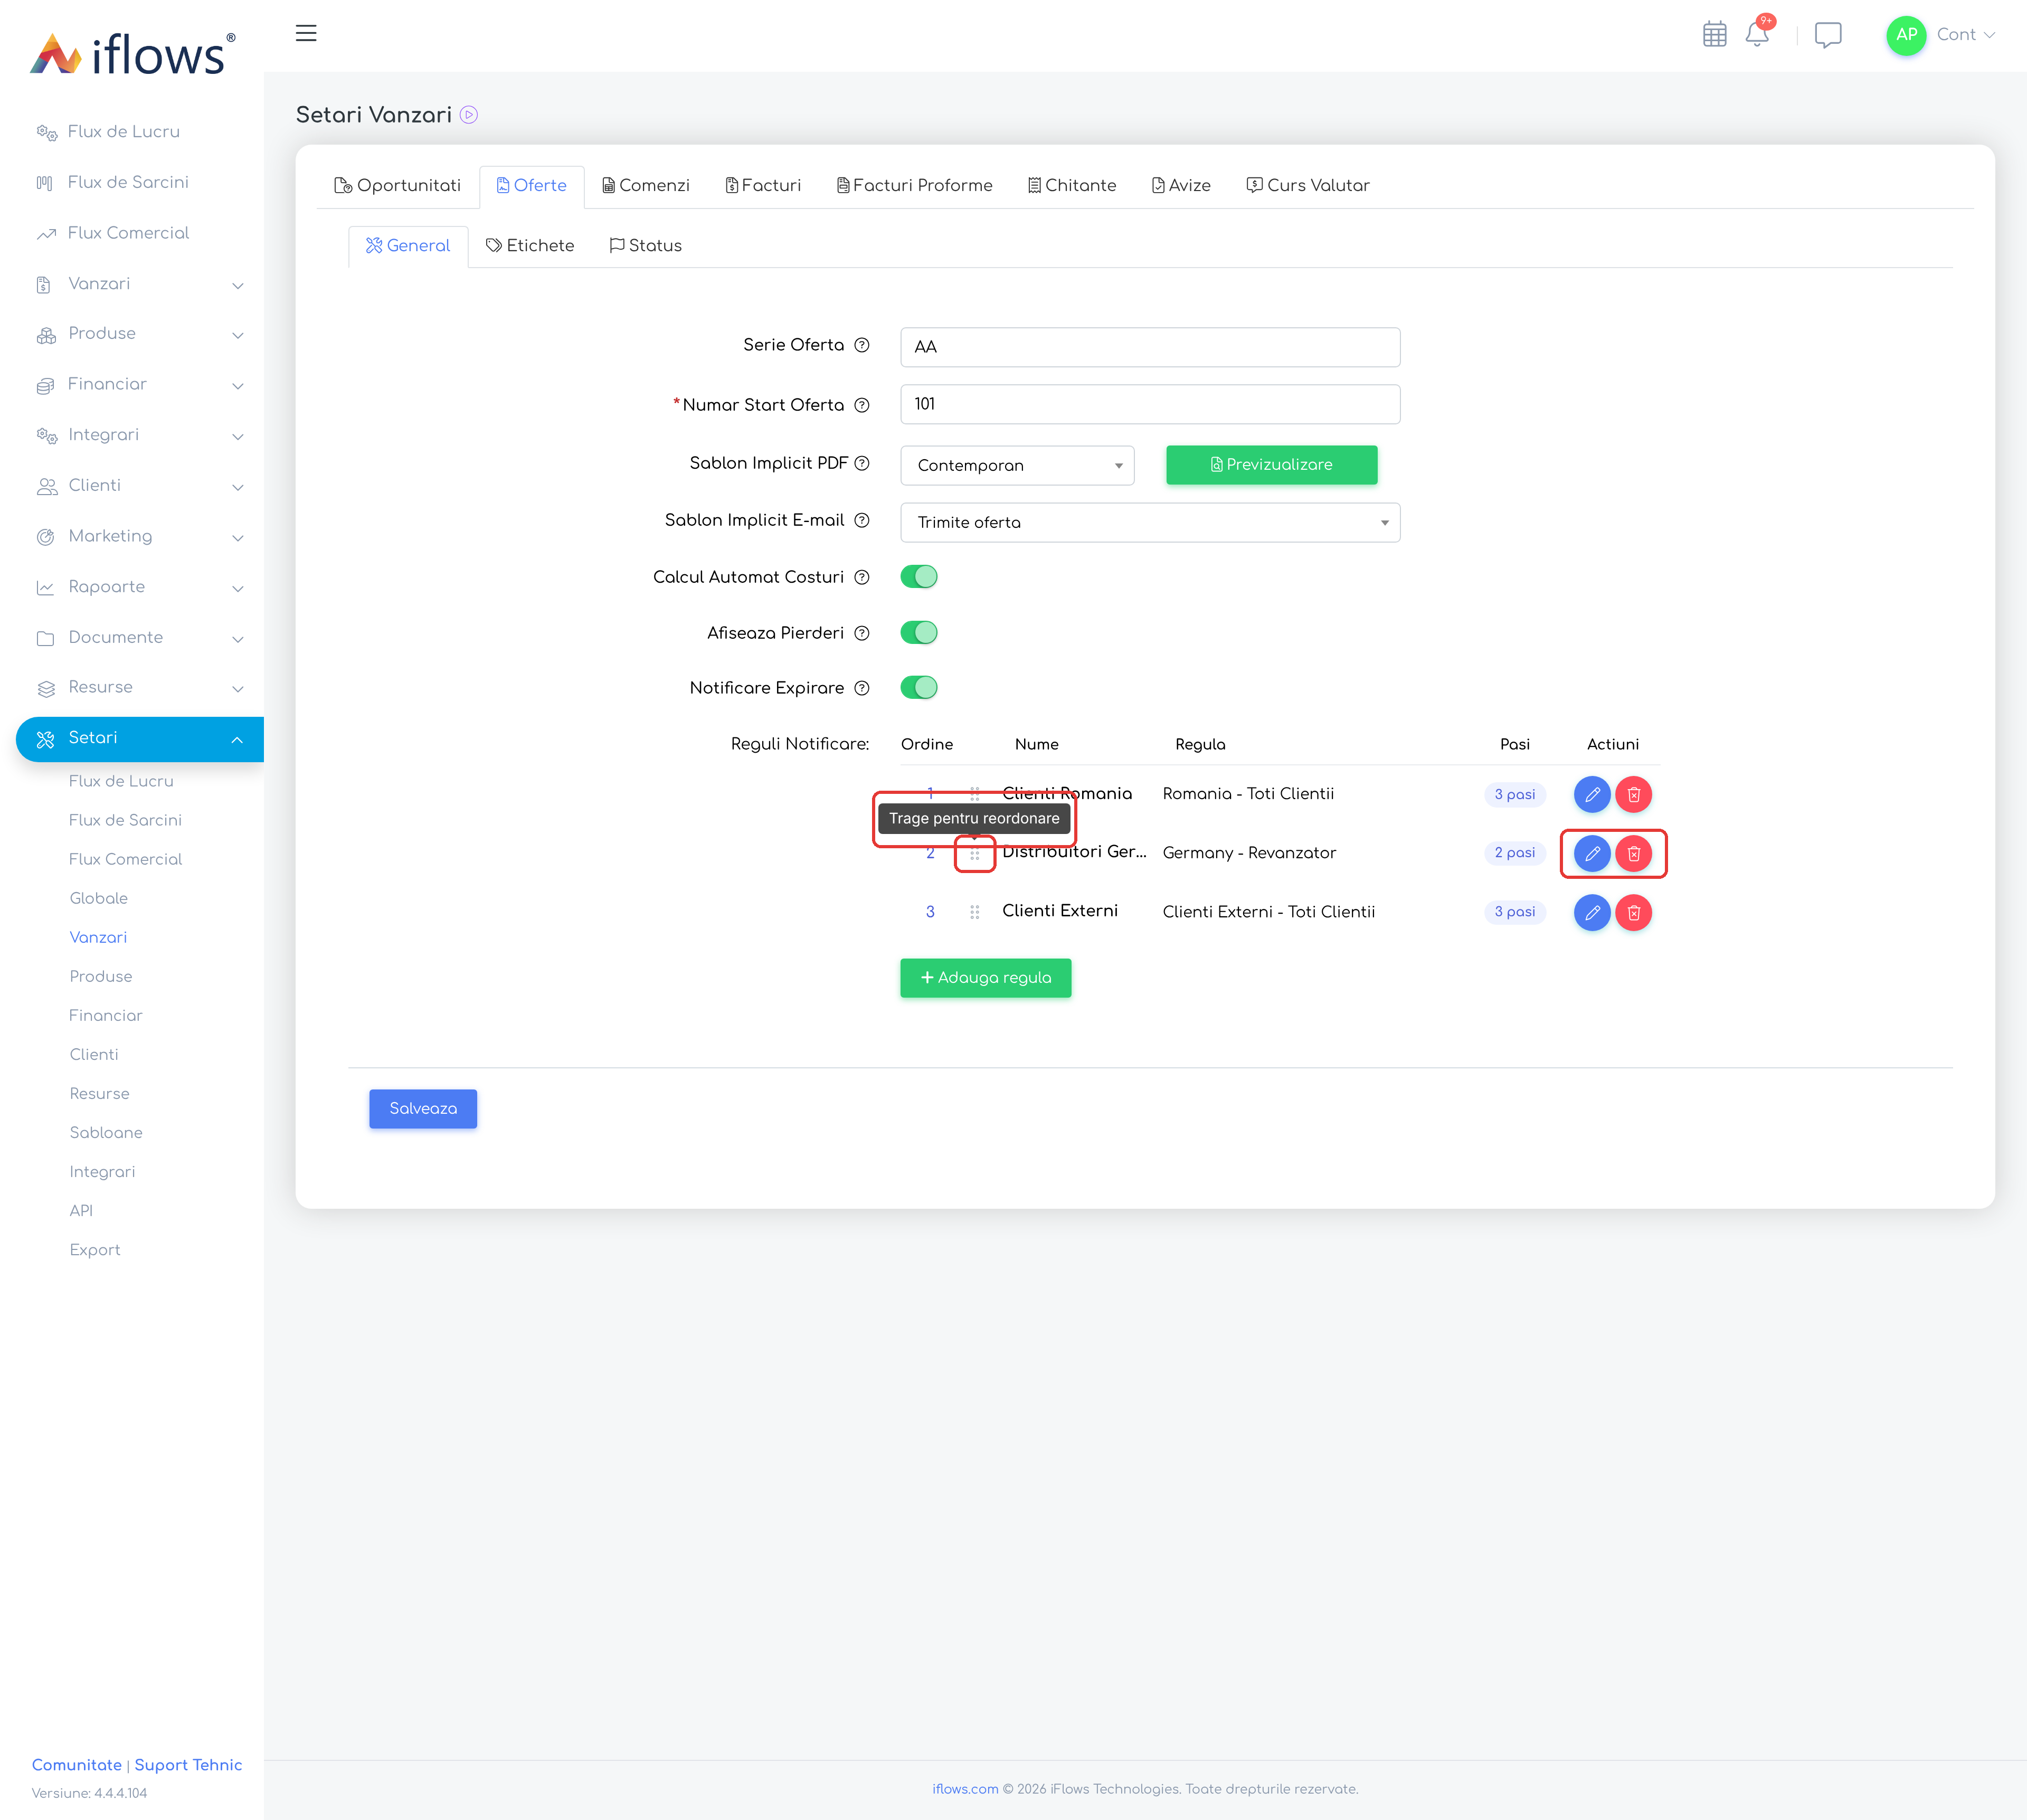Click the Numar Start Oferta field

point(1150,404)
